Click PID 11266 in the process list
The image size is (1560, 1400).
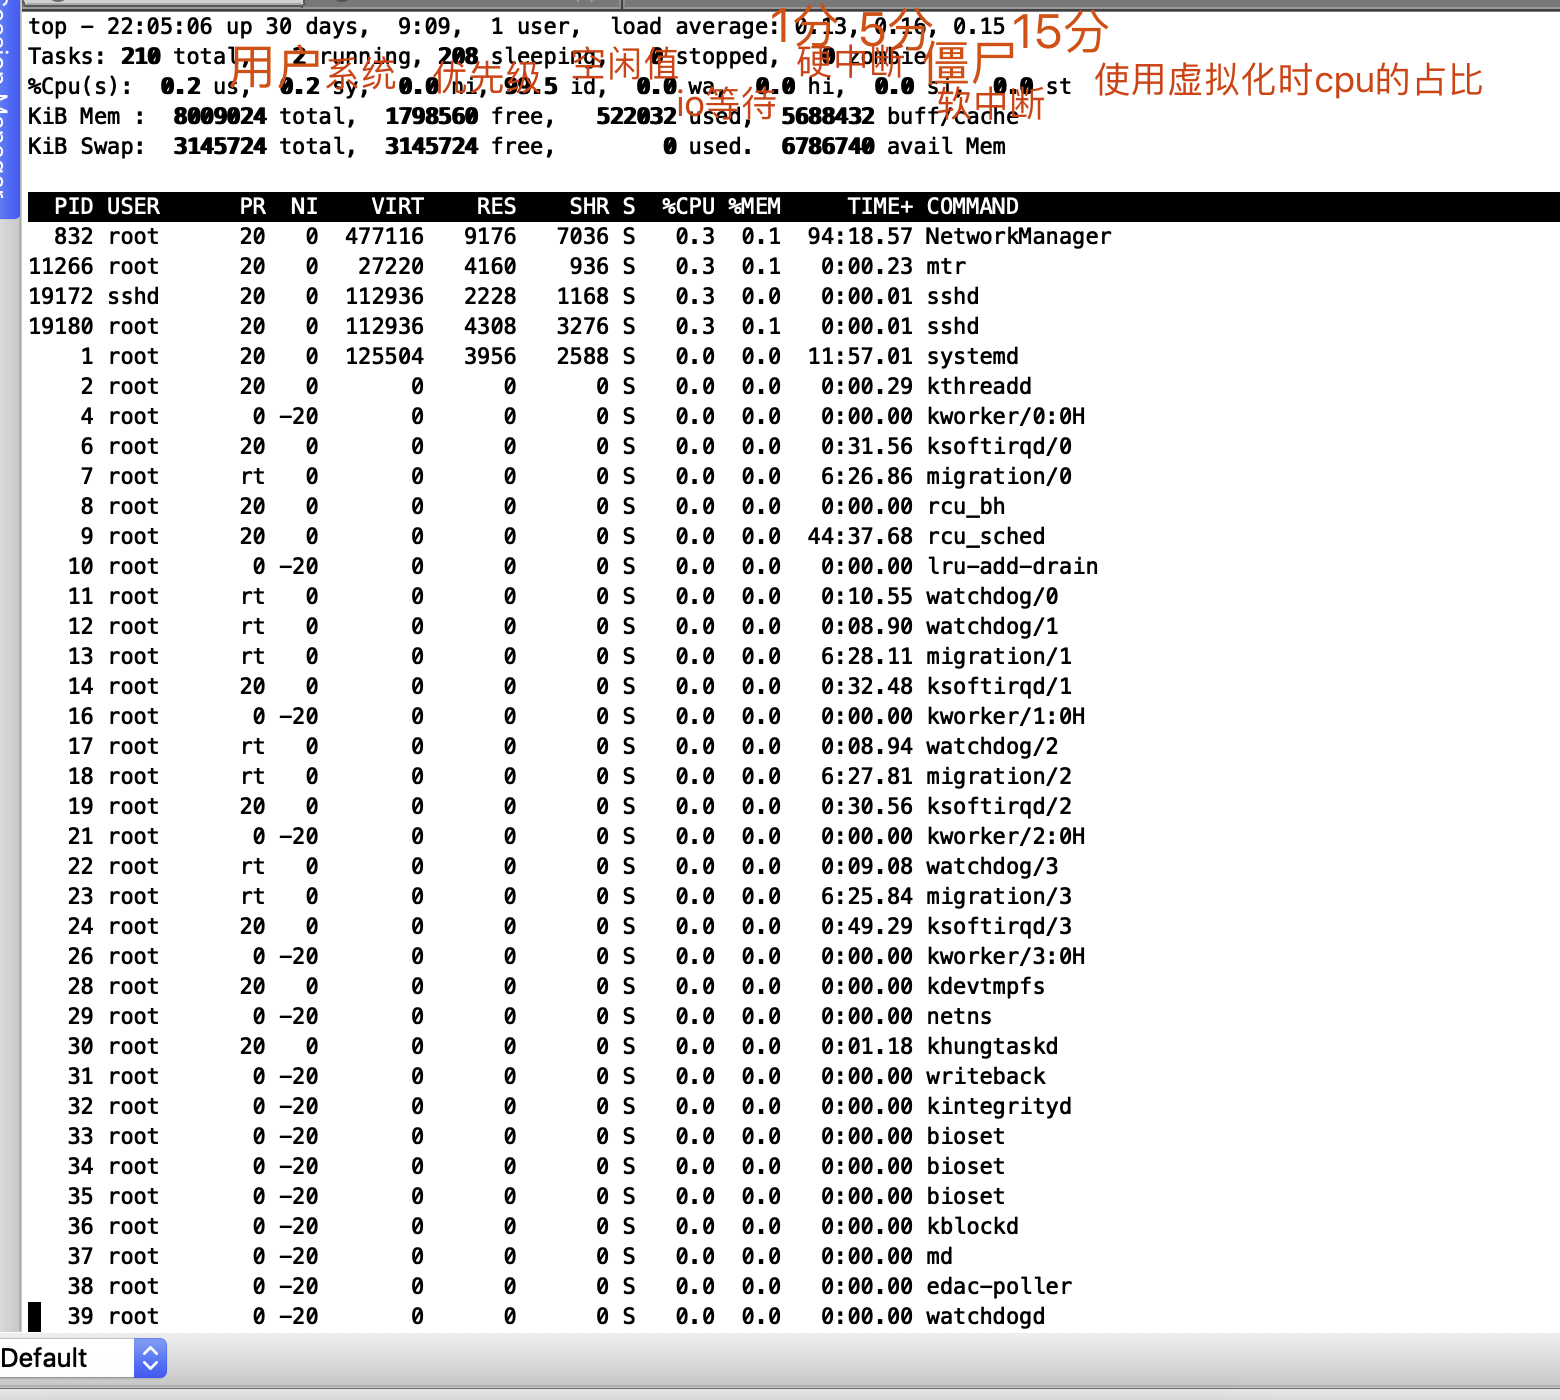point(61,266)
